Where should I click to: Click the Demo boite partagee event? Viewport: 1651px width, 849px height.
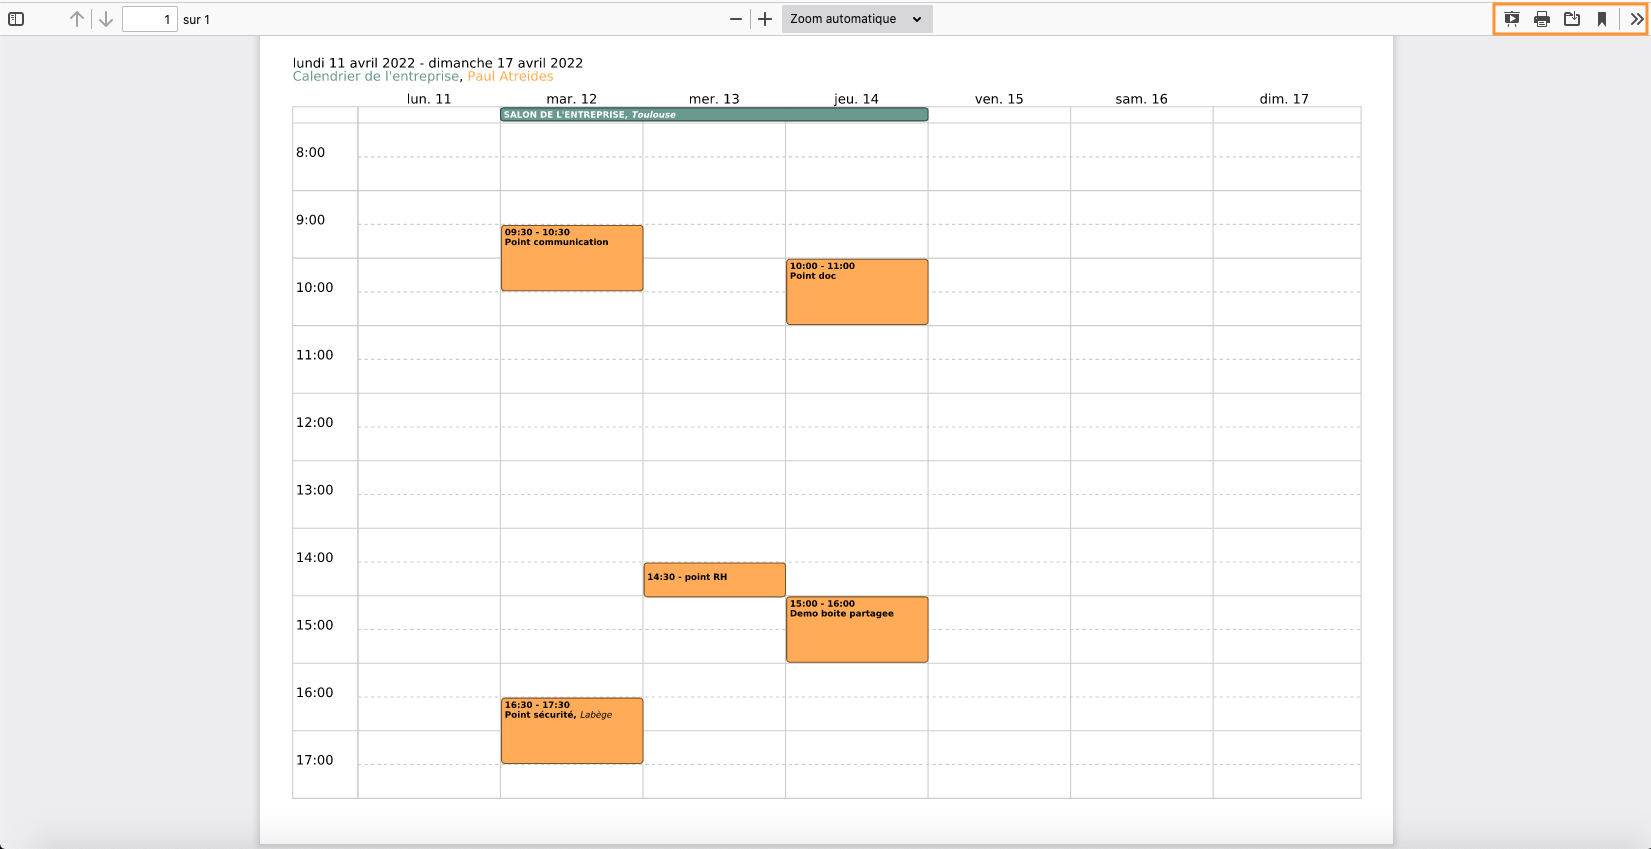click(x=856, y=629)
